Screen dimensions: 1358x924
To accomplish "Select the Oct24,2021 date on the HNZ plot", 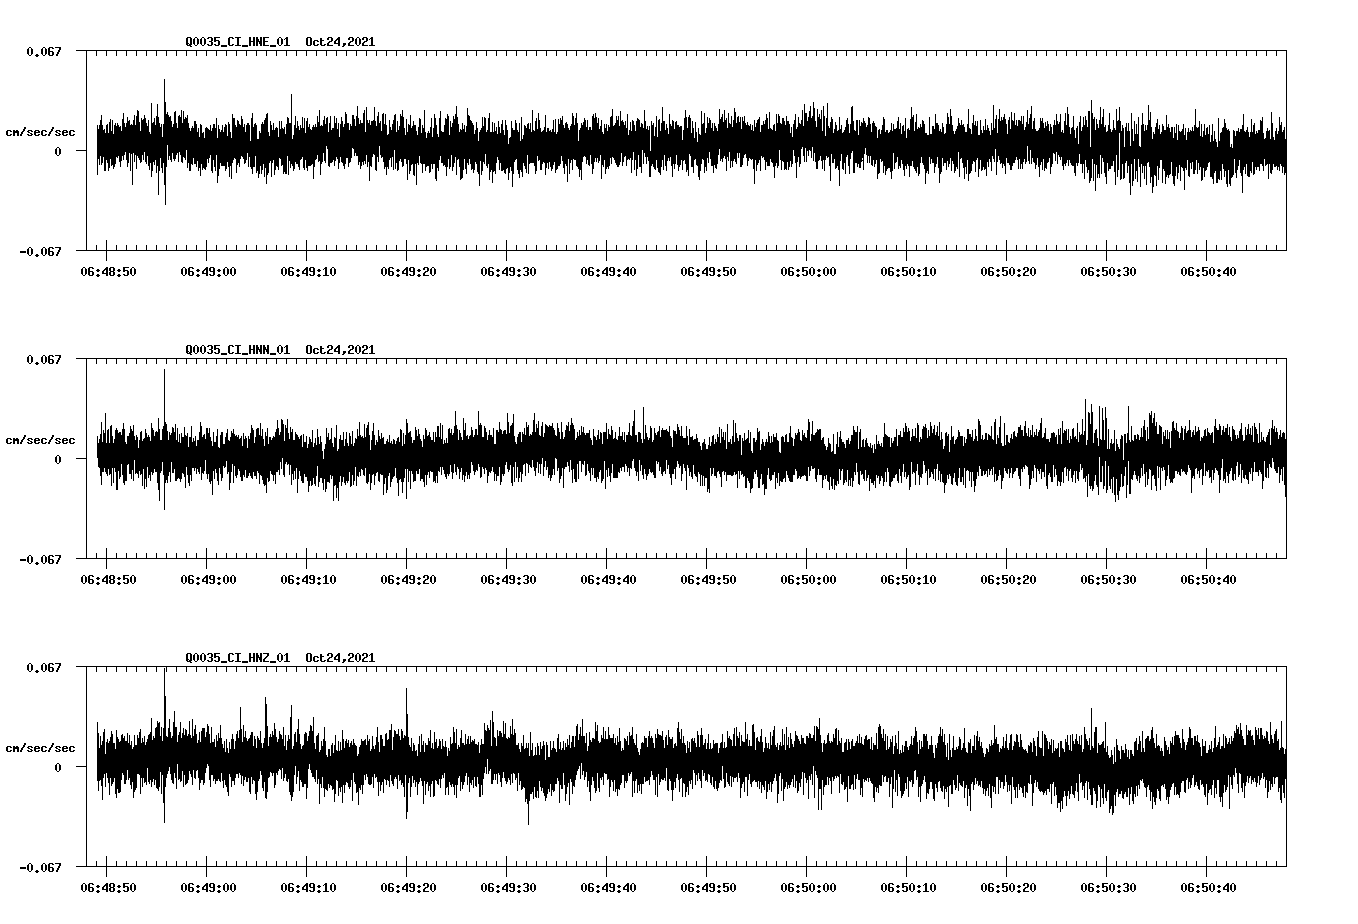I will click(x=340, y=658).
